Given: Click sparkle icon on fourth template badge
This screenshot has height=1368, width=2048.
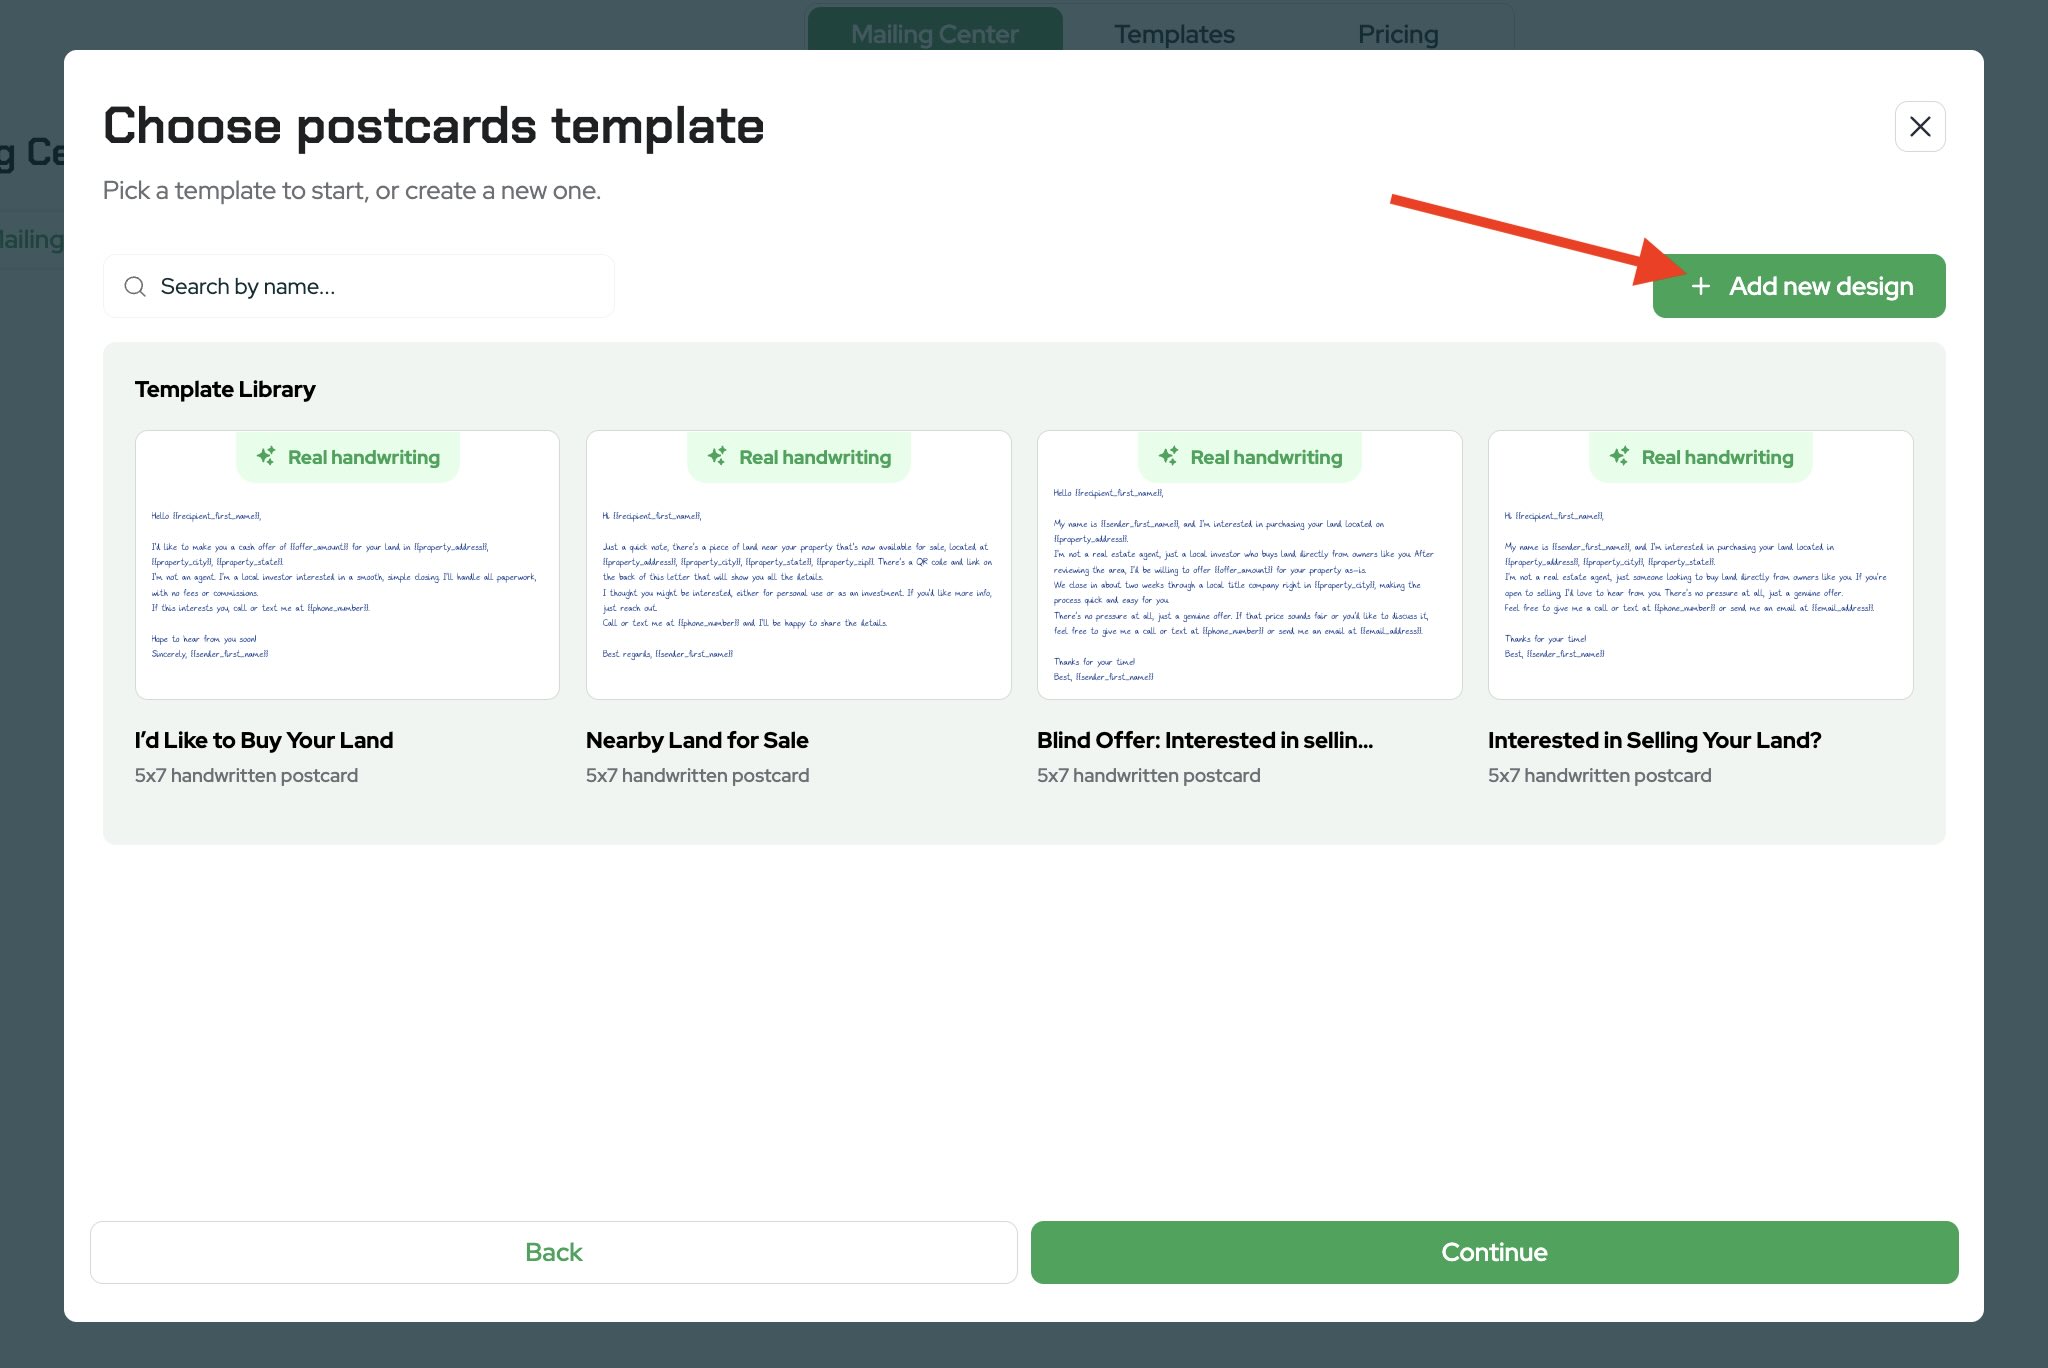Looking at the screenshot, I should (1619, 456).
